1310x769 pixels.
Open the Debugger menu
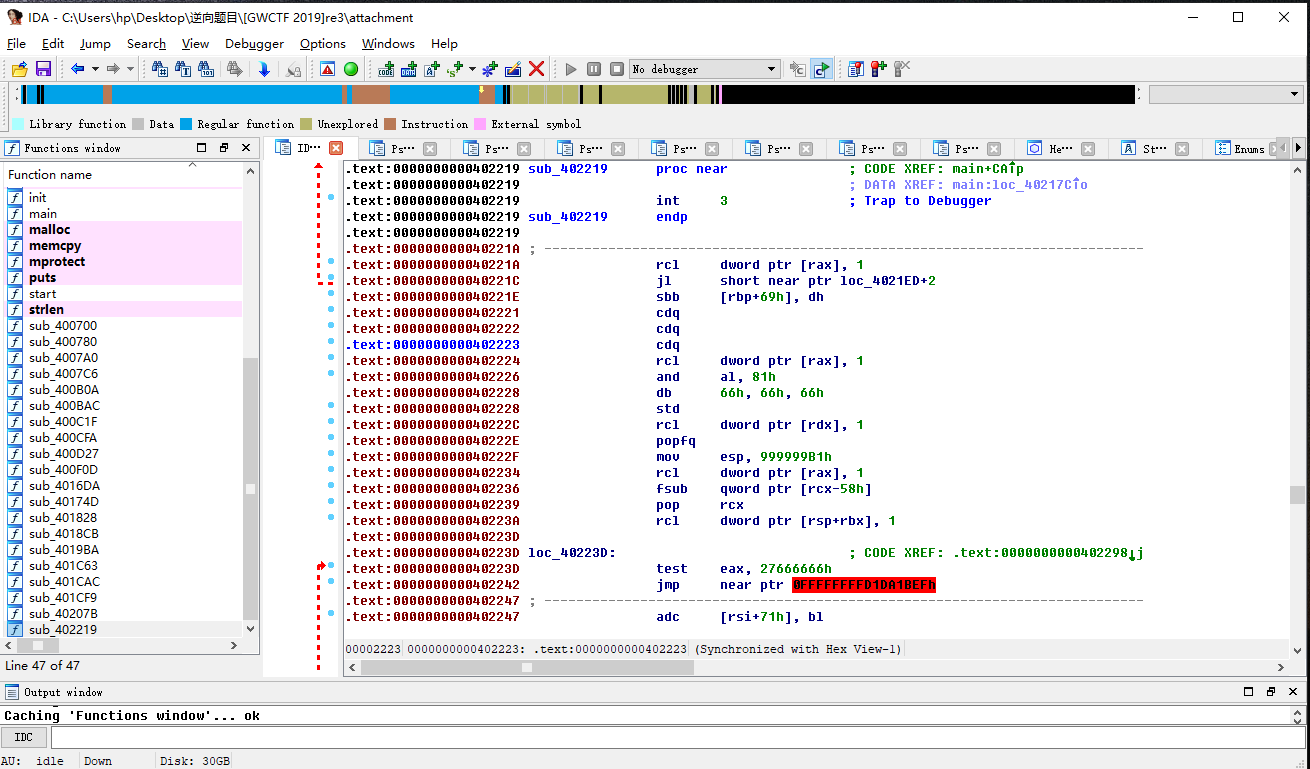pos(254,44)
